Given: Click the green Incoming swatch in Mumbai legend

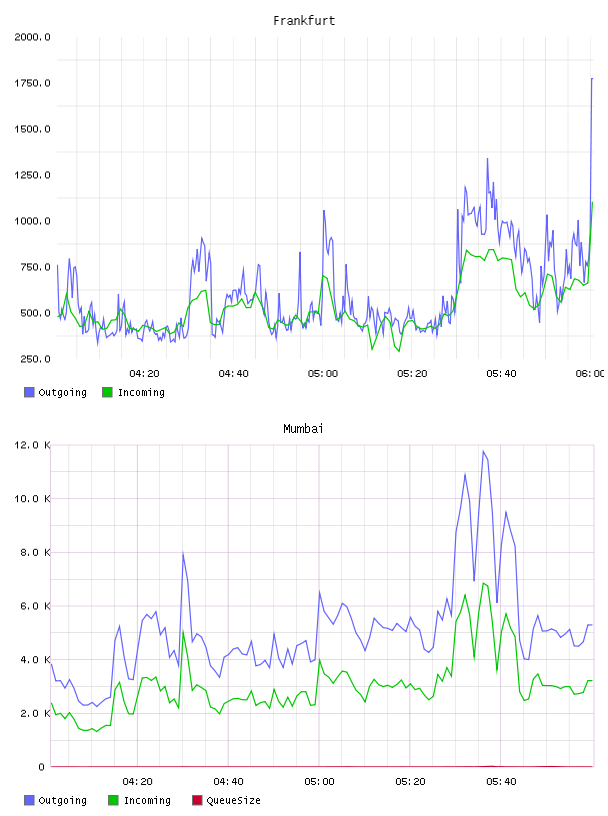Looking at the screenshot, I should click(113, 800).
